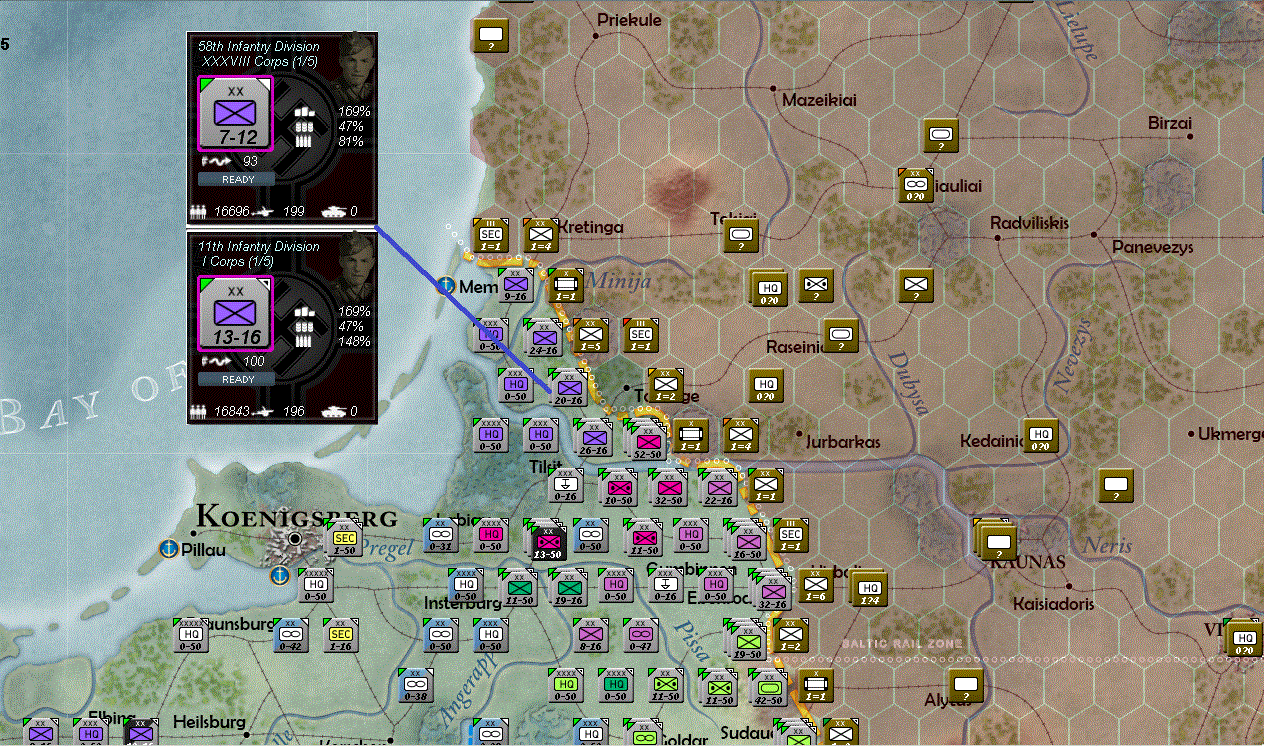Click the 'I Corps (1/5)' label

point(237,262)
